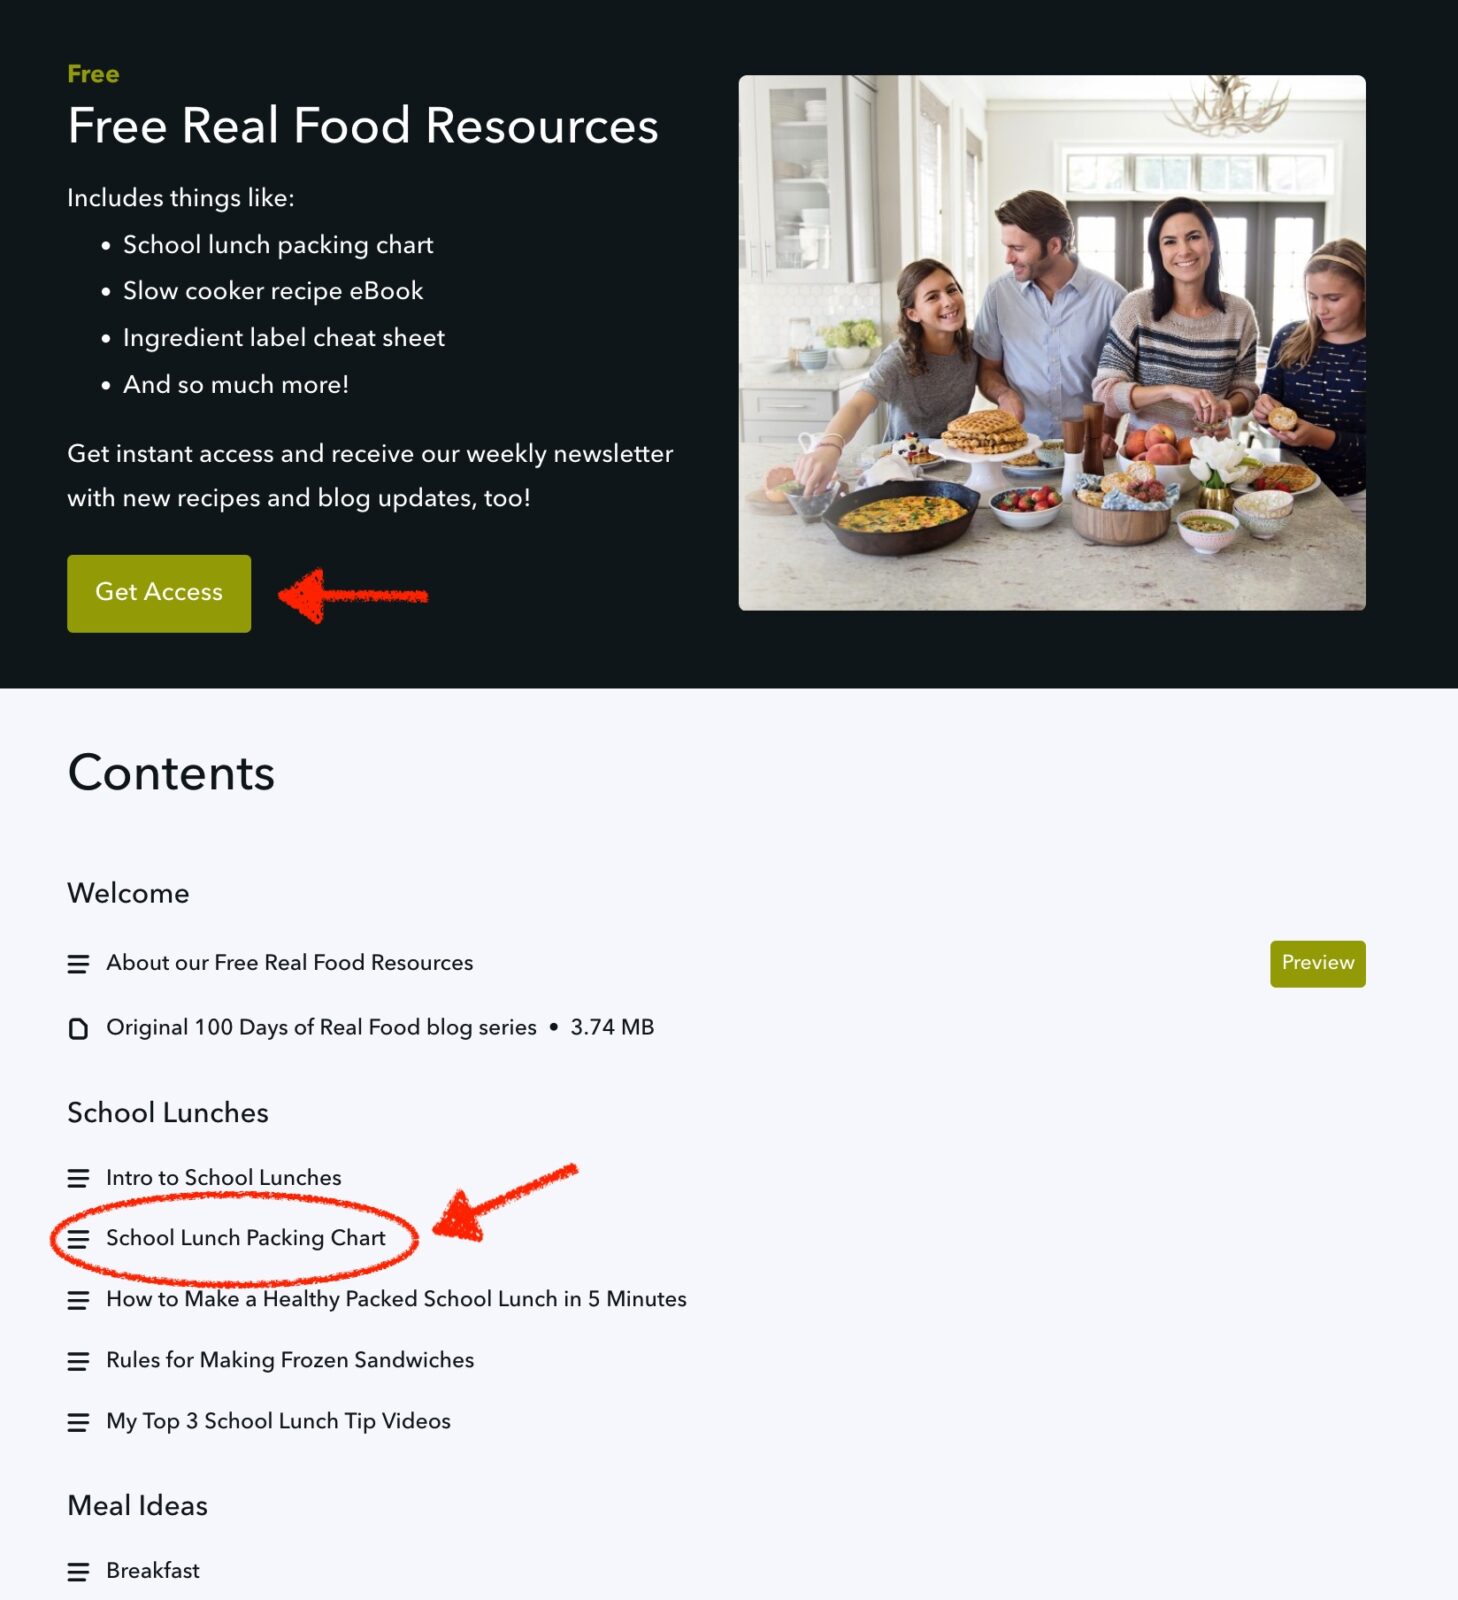Viewport: 1458px width, 1600px height.
Task: Open How to Make a Healthy Packed School Lunch
Action: pos(396,1299)
